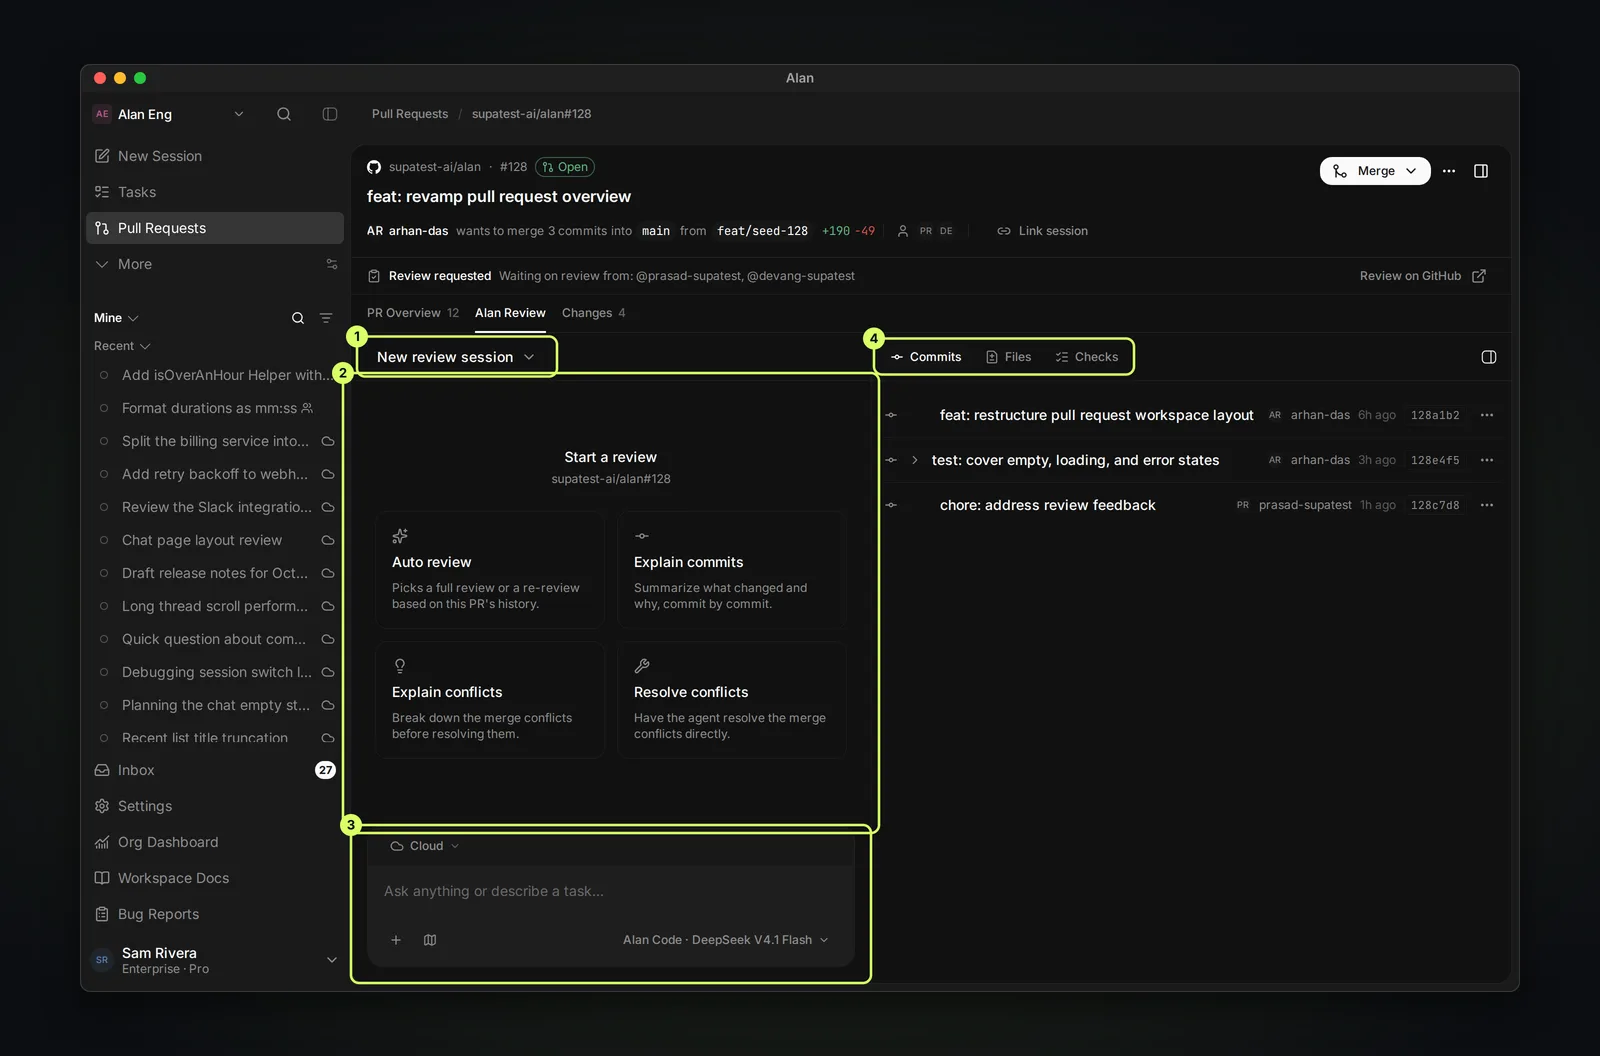Choose the Auto review card
Image resolution: width=1600 pixels, height=1056 pixels.
coord(490,570)
